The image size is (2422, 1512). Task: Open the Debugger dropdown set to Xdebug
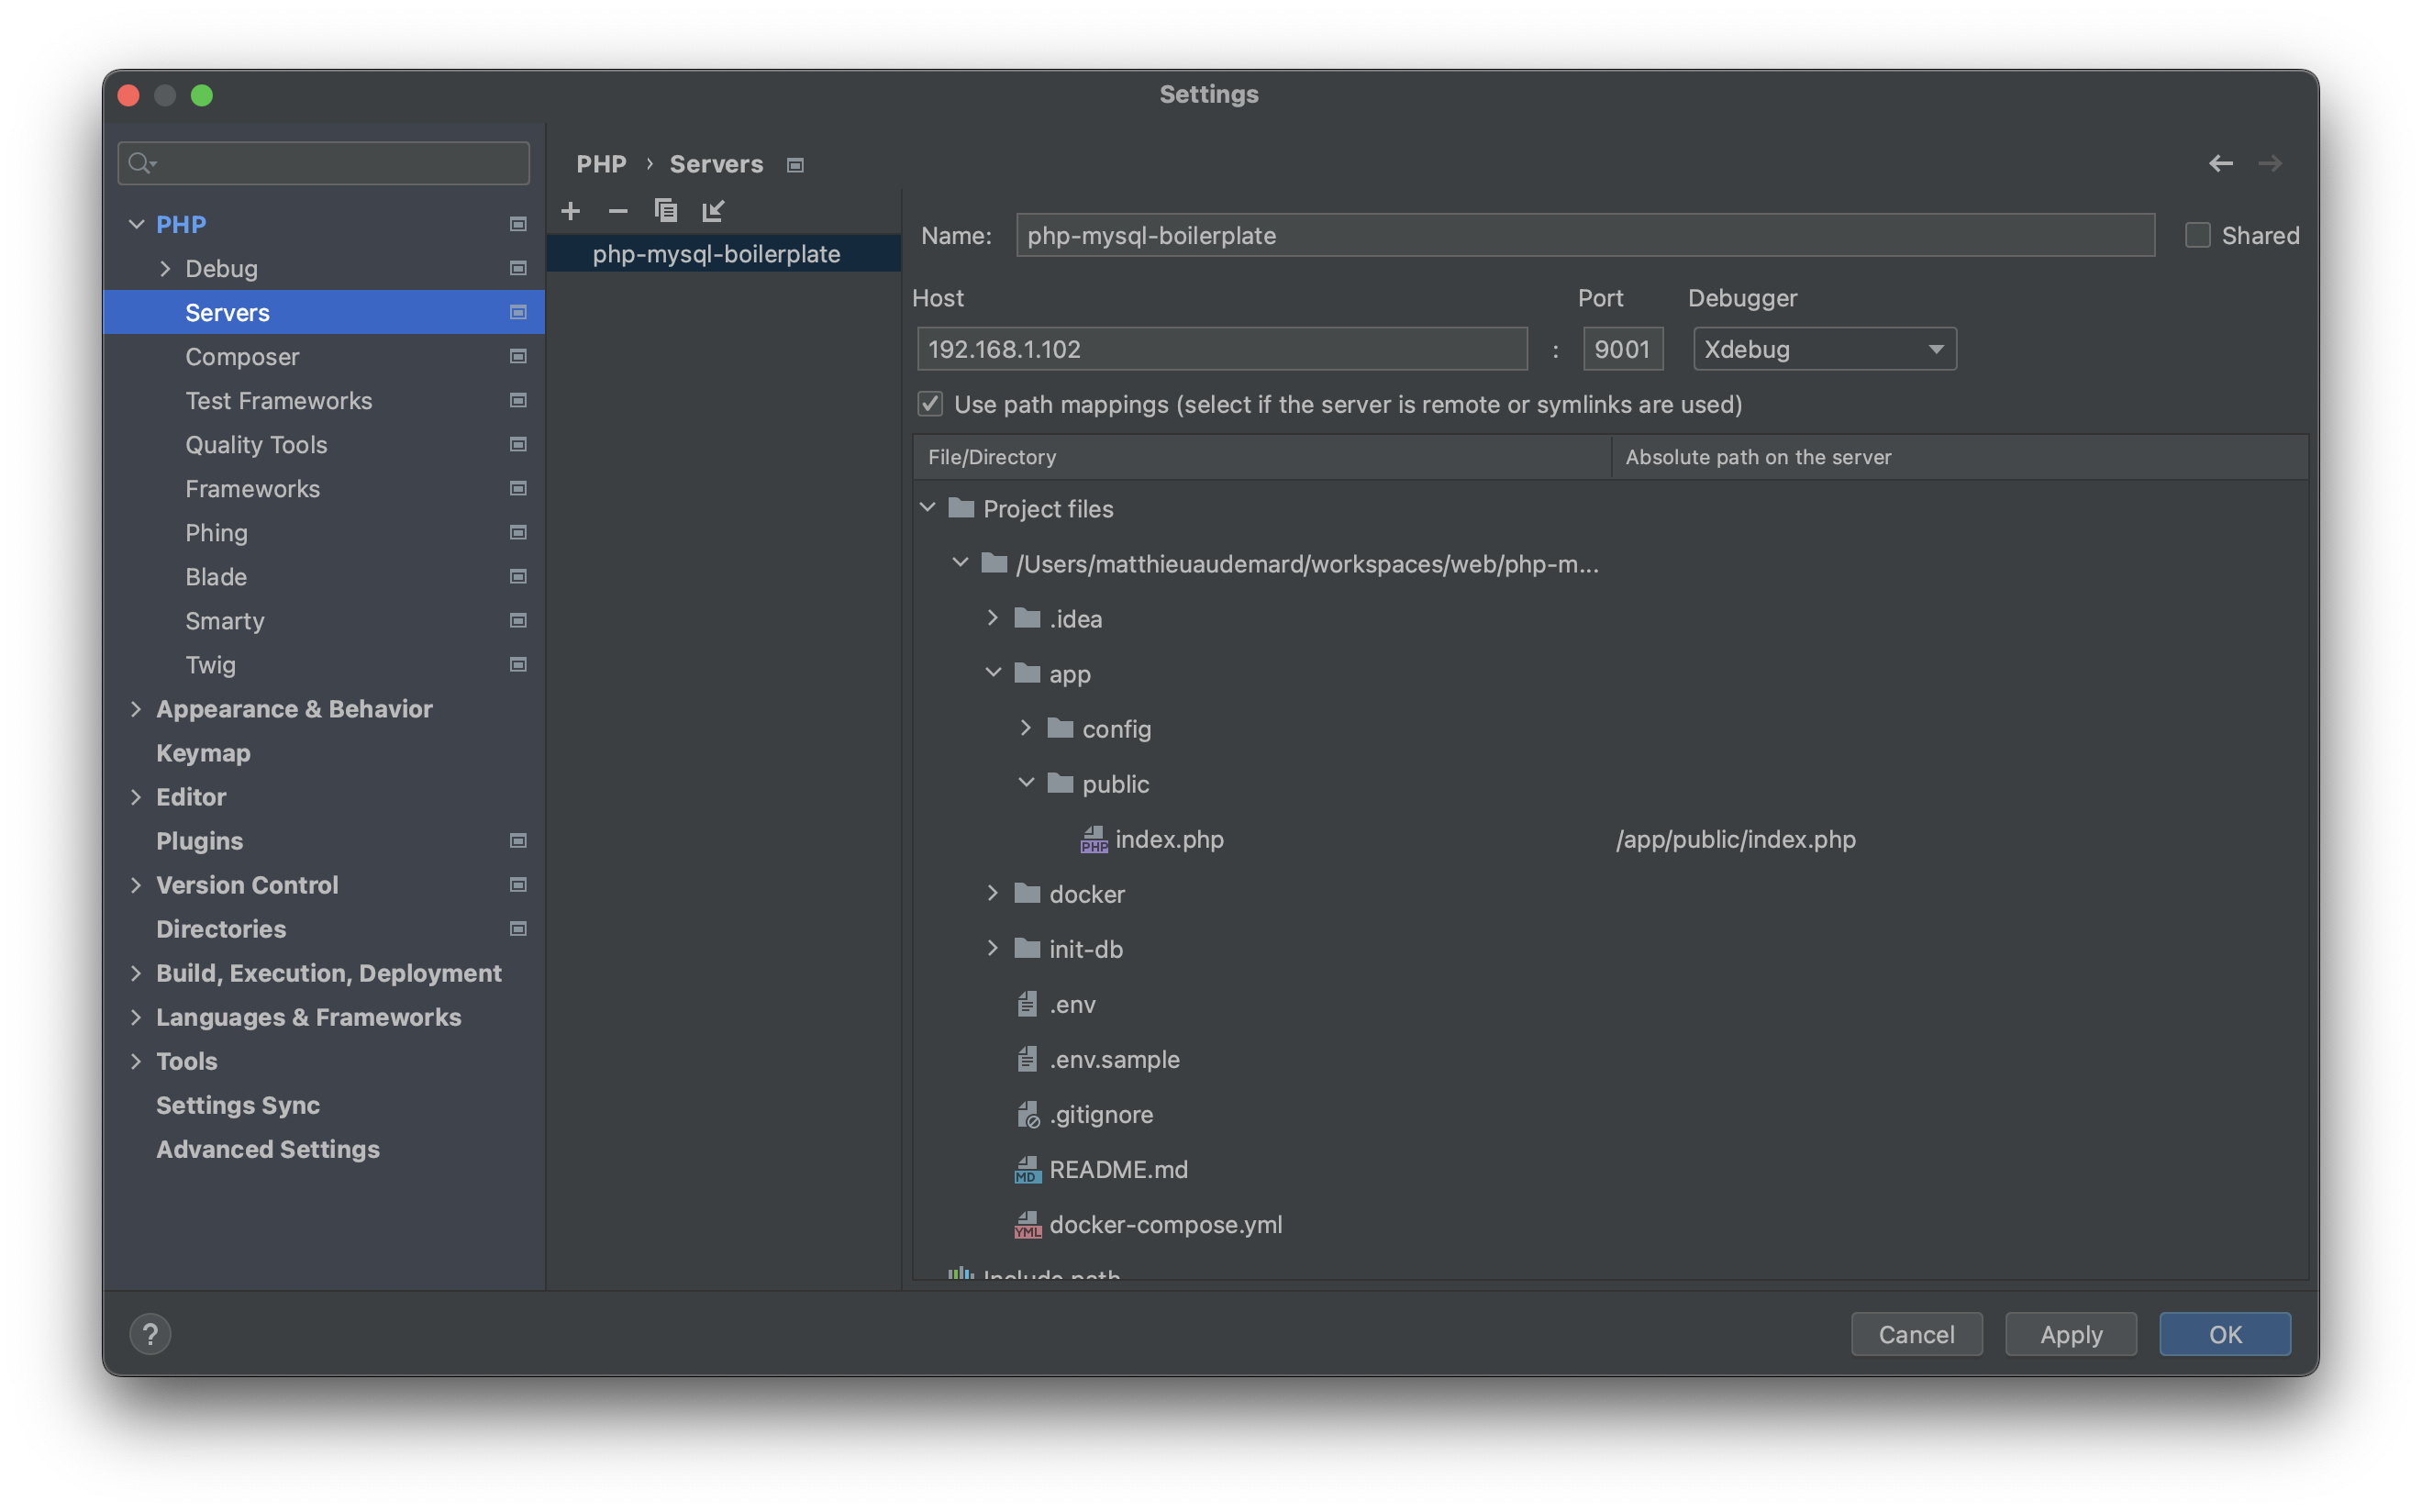pyautogui.click(x=1824, y=349)
